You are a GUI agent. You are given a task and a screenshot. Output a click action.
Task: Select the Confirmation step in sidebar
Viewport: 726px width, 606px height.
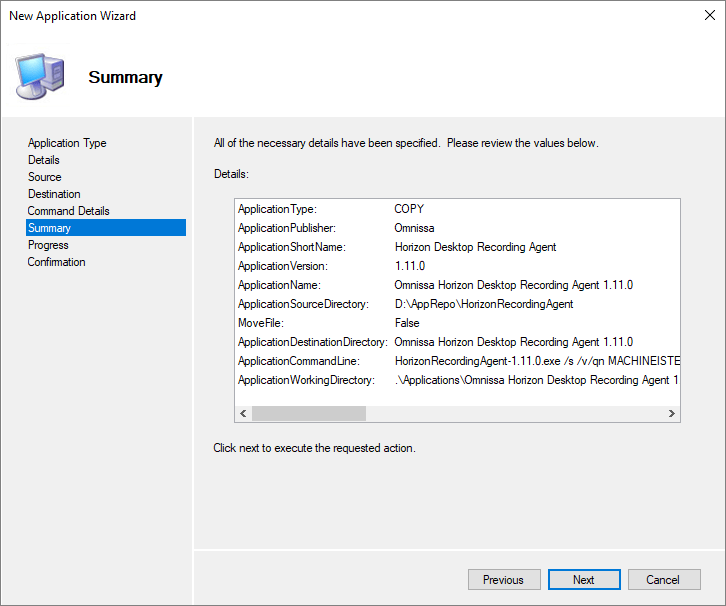[x=57, y=262]
